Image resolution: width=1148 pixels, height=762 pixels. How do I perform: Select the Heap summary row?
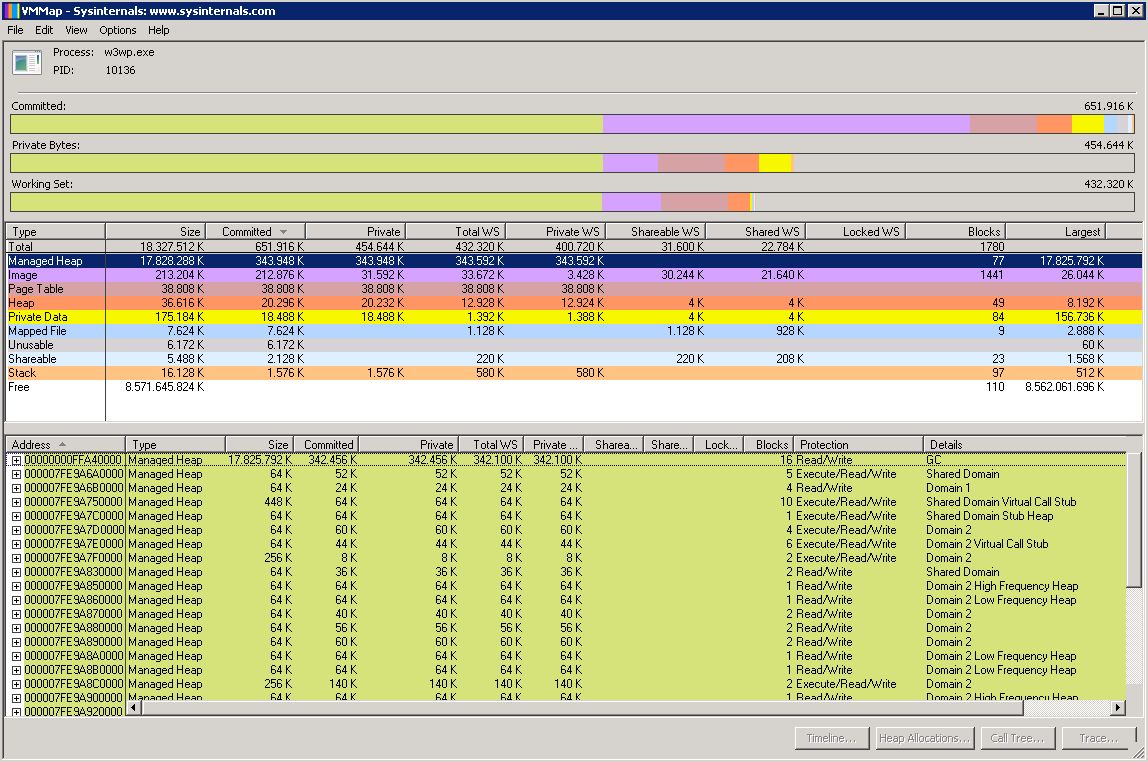[574, 303]
